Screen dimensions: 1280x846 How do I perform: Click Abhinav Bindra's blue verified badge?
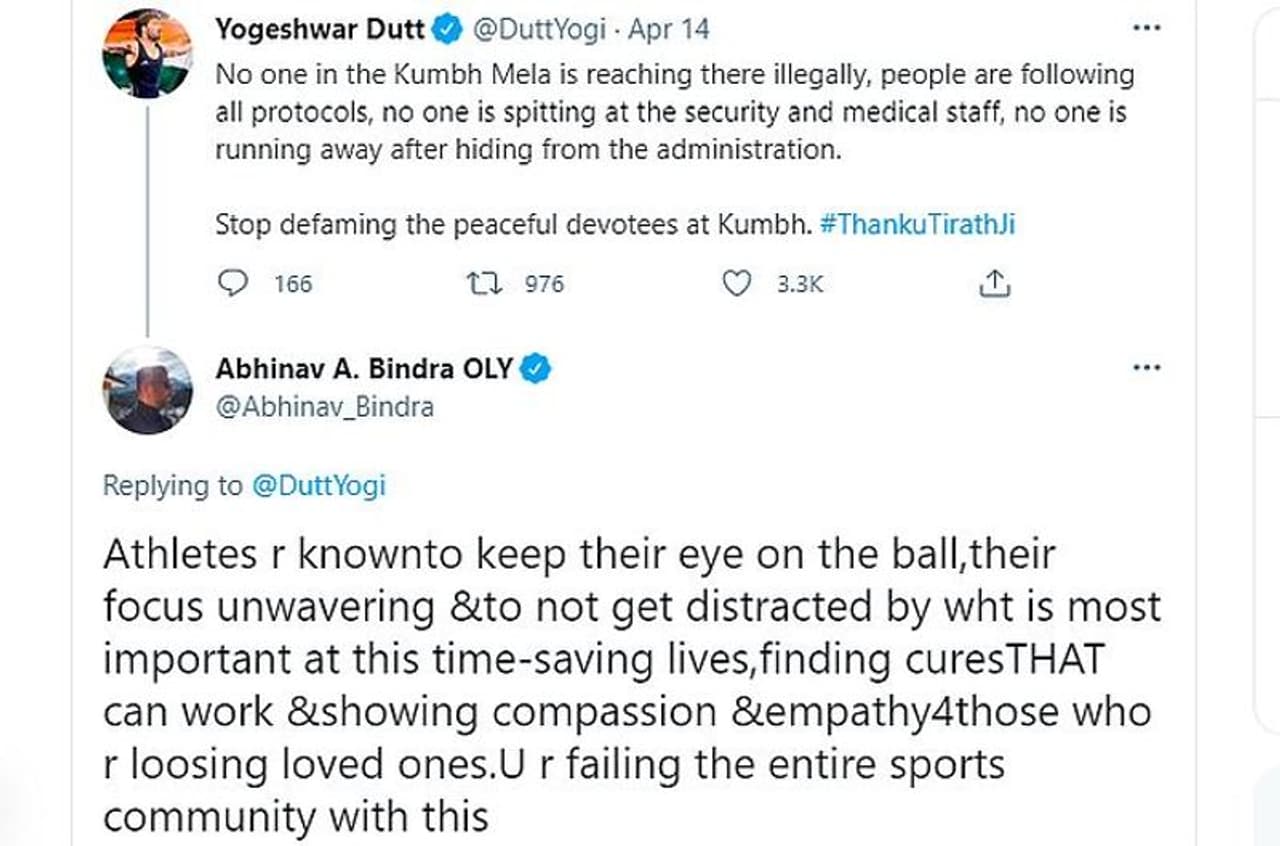click(537, 369)
